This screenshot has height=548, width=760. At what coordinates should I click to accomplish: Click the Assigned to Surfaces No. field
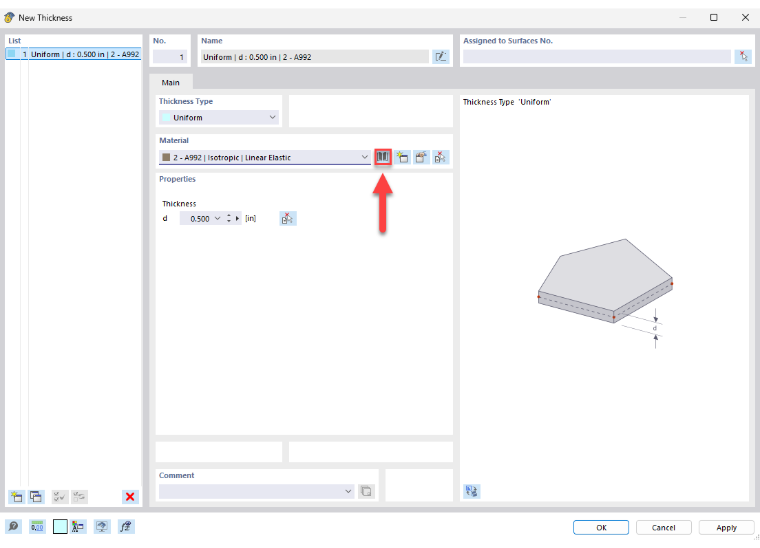click(x=597, y=57)
